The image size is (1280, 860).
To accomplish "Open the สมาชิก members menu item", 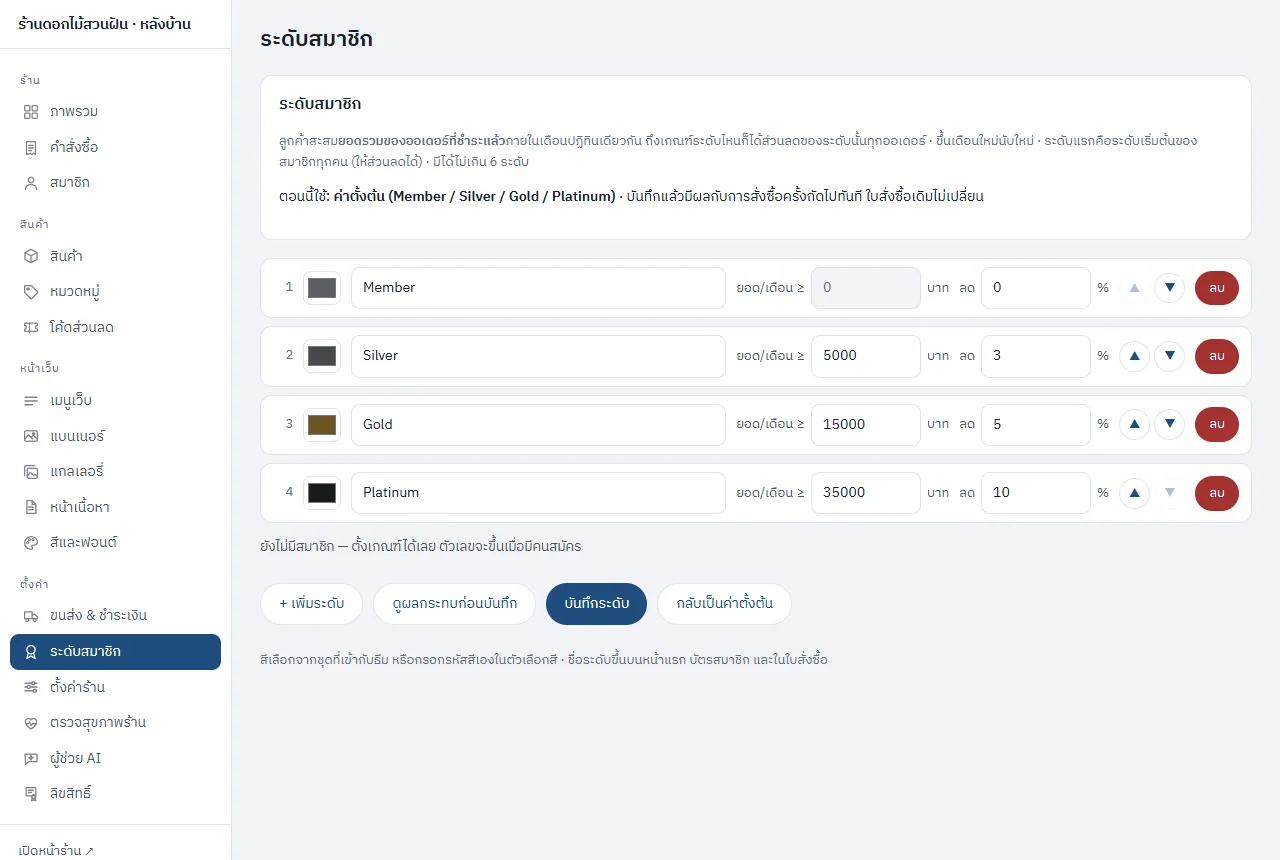I will pos(115,182).
